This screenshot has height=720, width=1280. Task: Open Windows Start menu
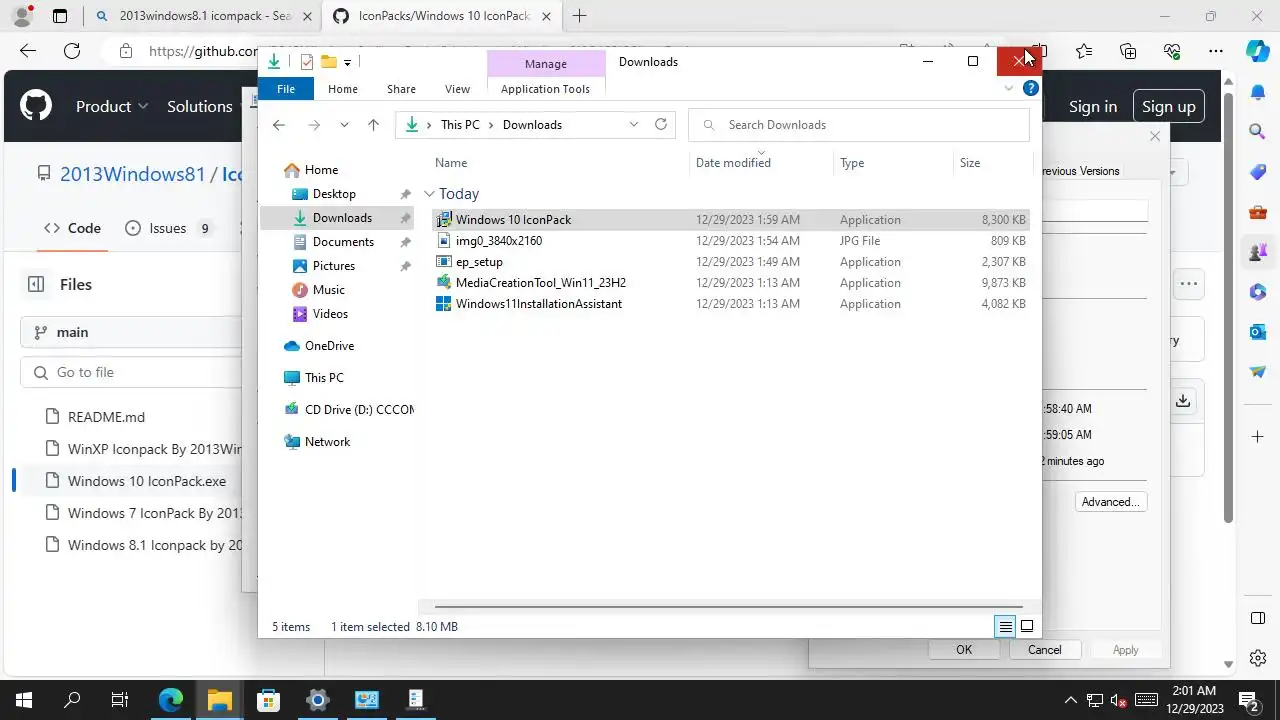[24, 700]
